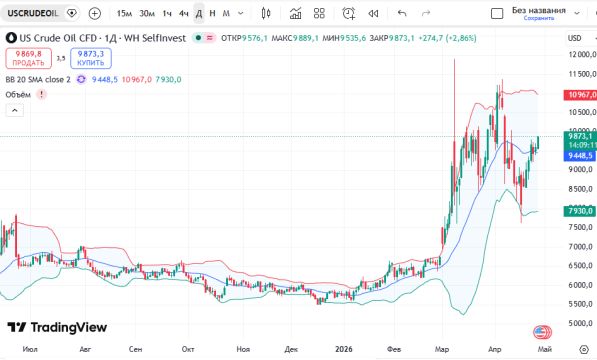Click the Объём warning exclamation icon
Screen dimensions: 597x360
(x=41, y=94)
